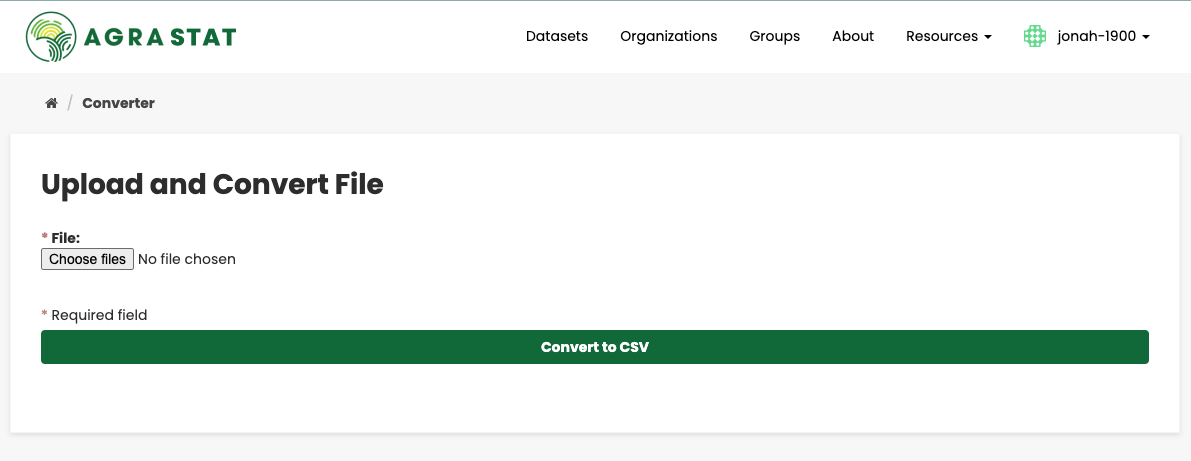
Task: Click the File: field label
Action: [65, 238]
